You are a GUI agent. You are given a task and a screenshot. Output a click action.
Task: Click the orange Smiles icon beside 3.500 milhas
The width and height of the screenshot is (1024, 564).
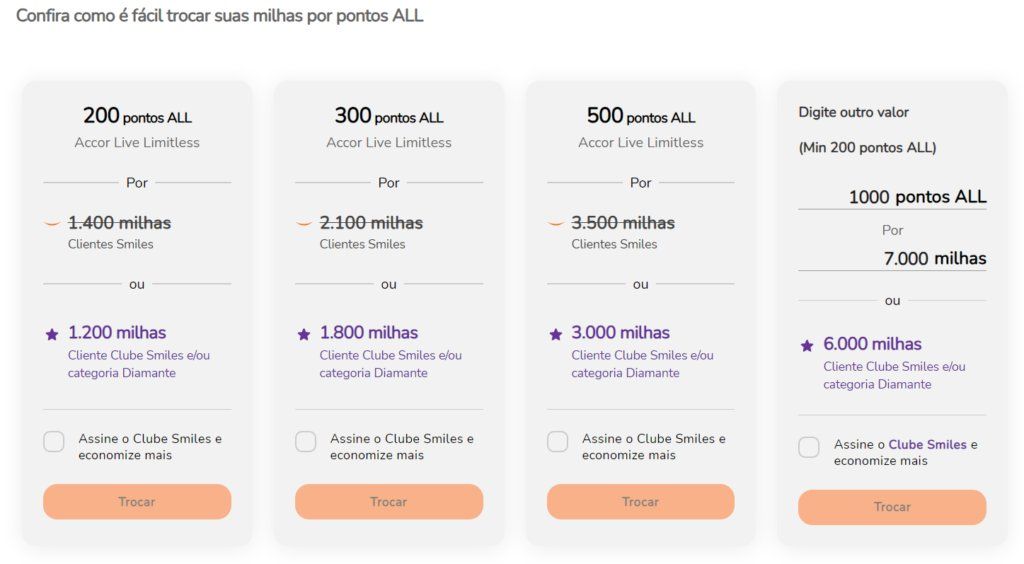tap(556, 223)
